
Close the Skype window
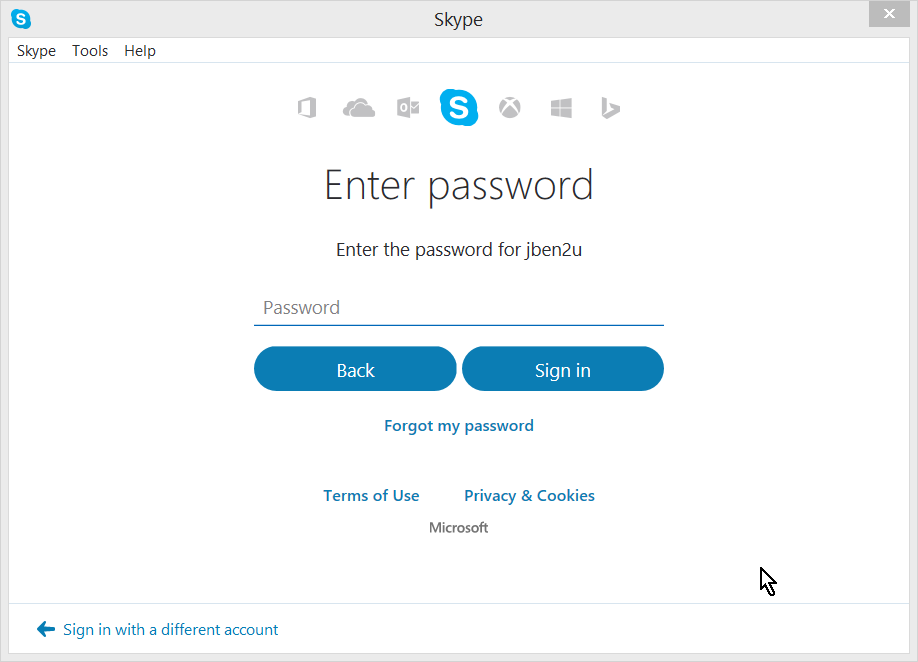[x=889, y=13]
